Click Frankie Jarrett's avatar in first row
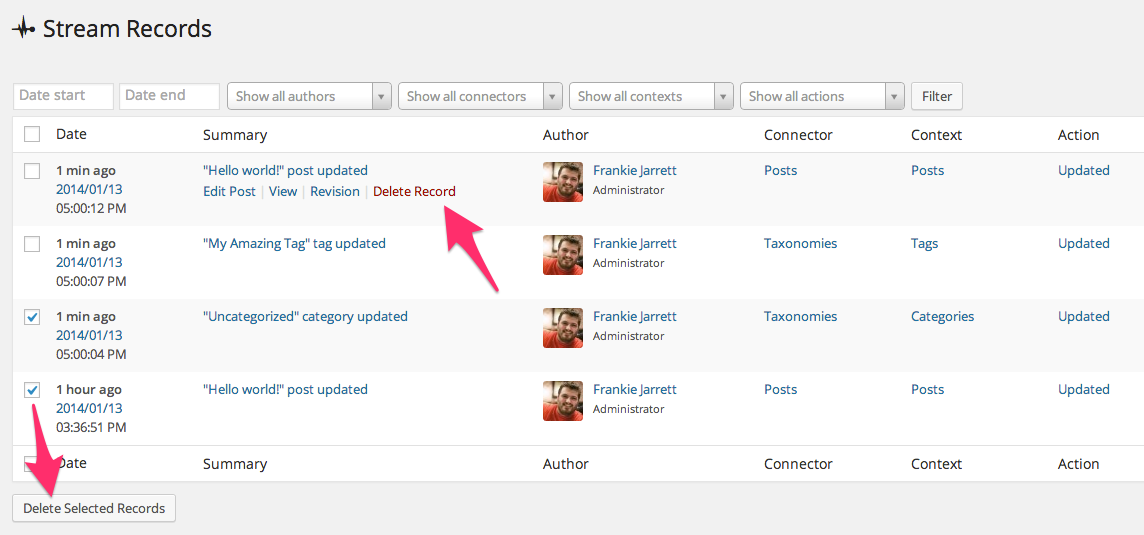 pyautogui.click(x=563, y=182)
